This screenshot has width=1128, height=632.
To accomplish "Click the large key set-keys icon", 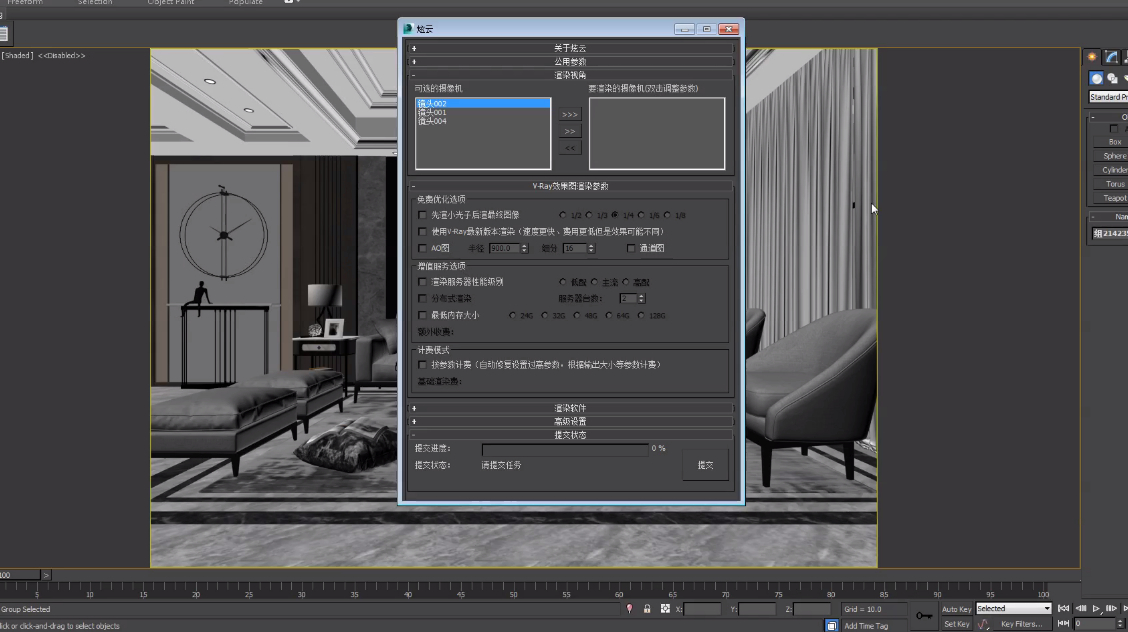I will tap(924, 616).
